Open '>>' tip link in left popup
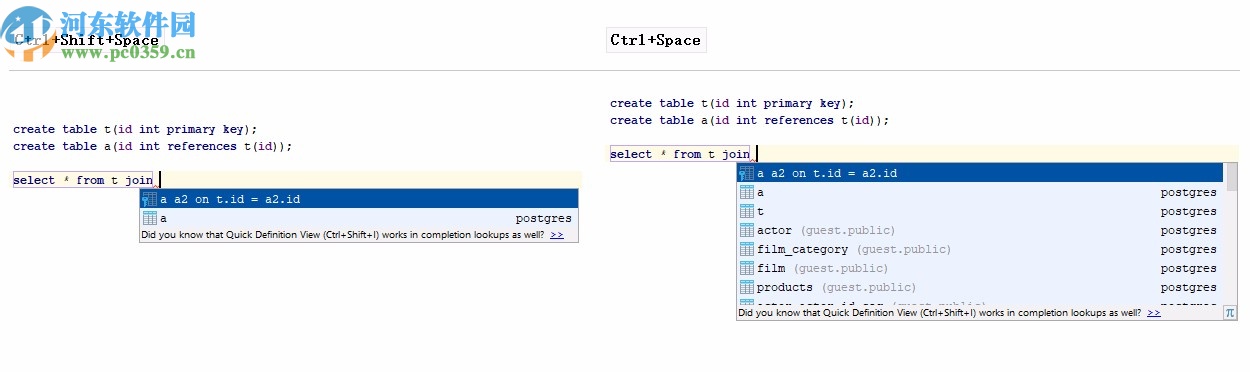Viewport: 1250px width, 372px height. coord(557,235)
